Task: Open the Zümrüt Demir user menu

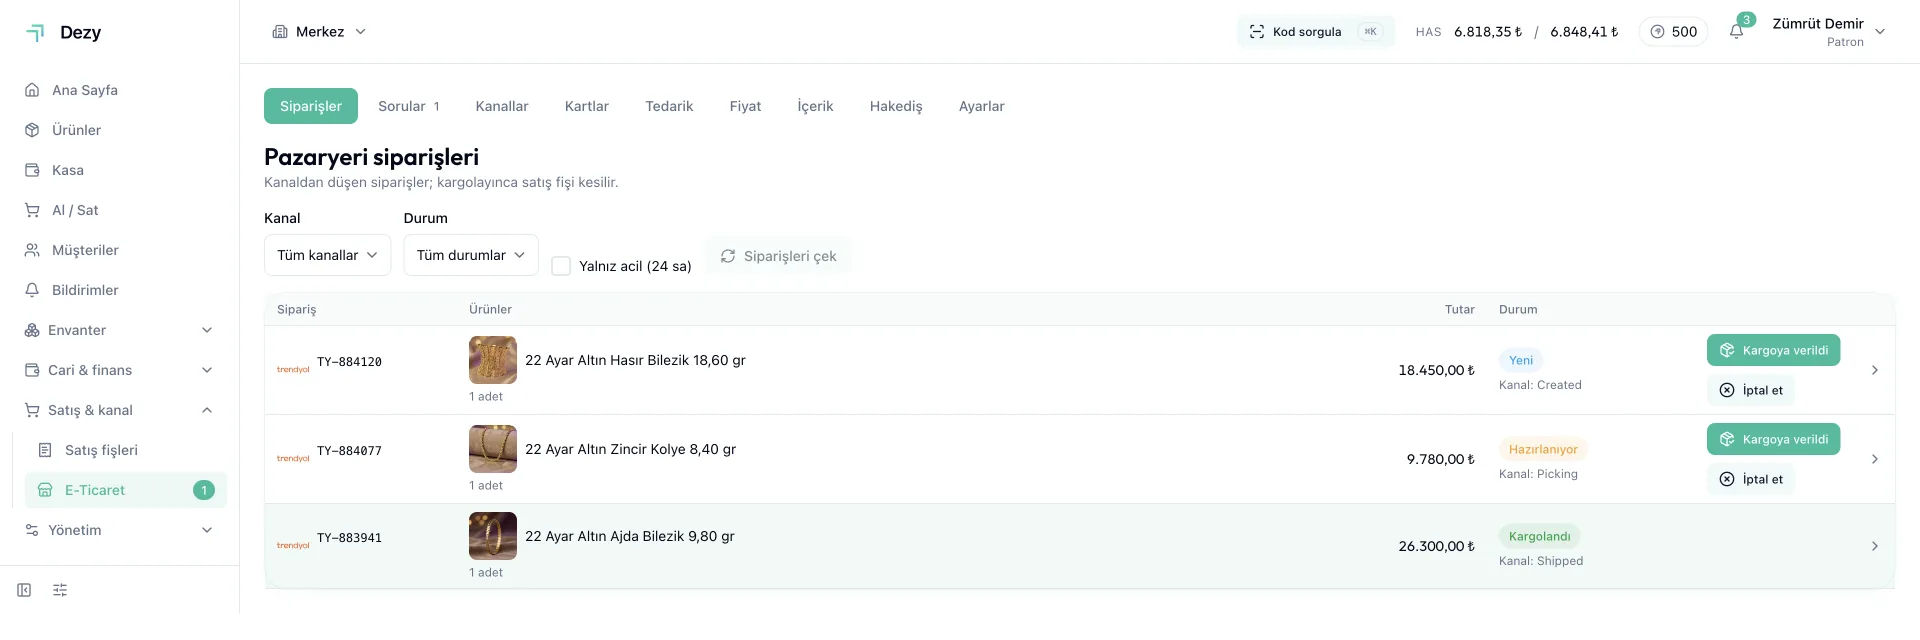Action: point(1828,32)
